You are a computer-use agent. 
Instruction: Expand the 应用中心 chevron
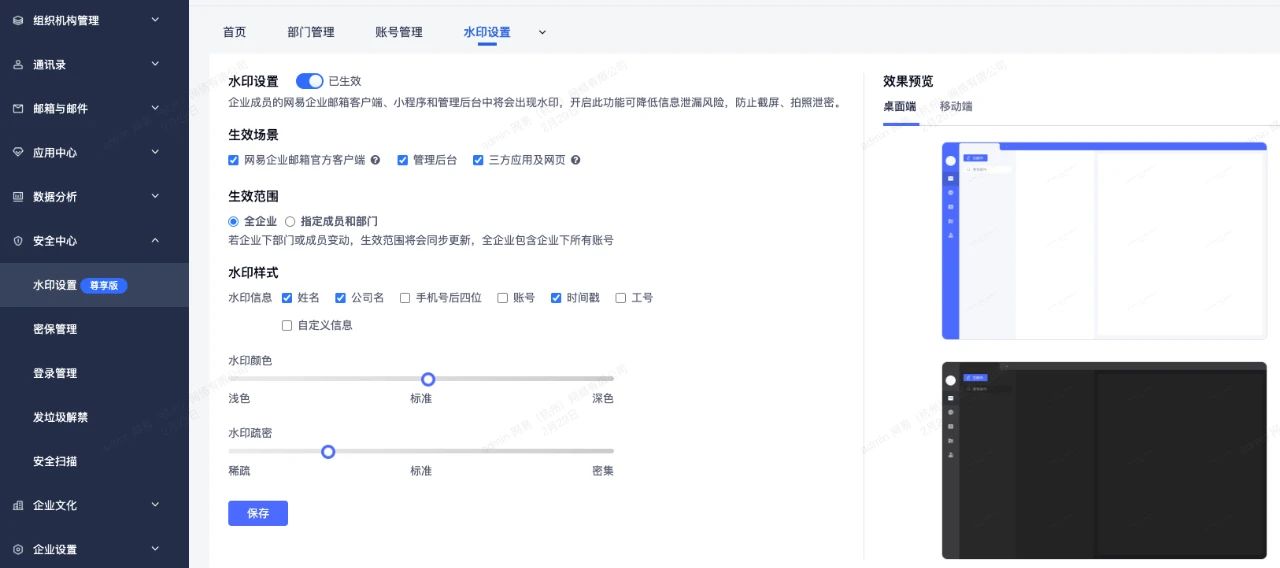[155, 151]
